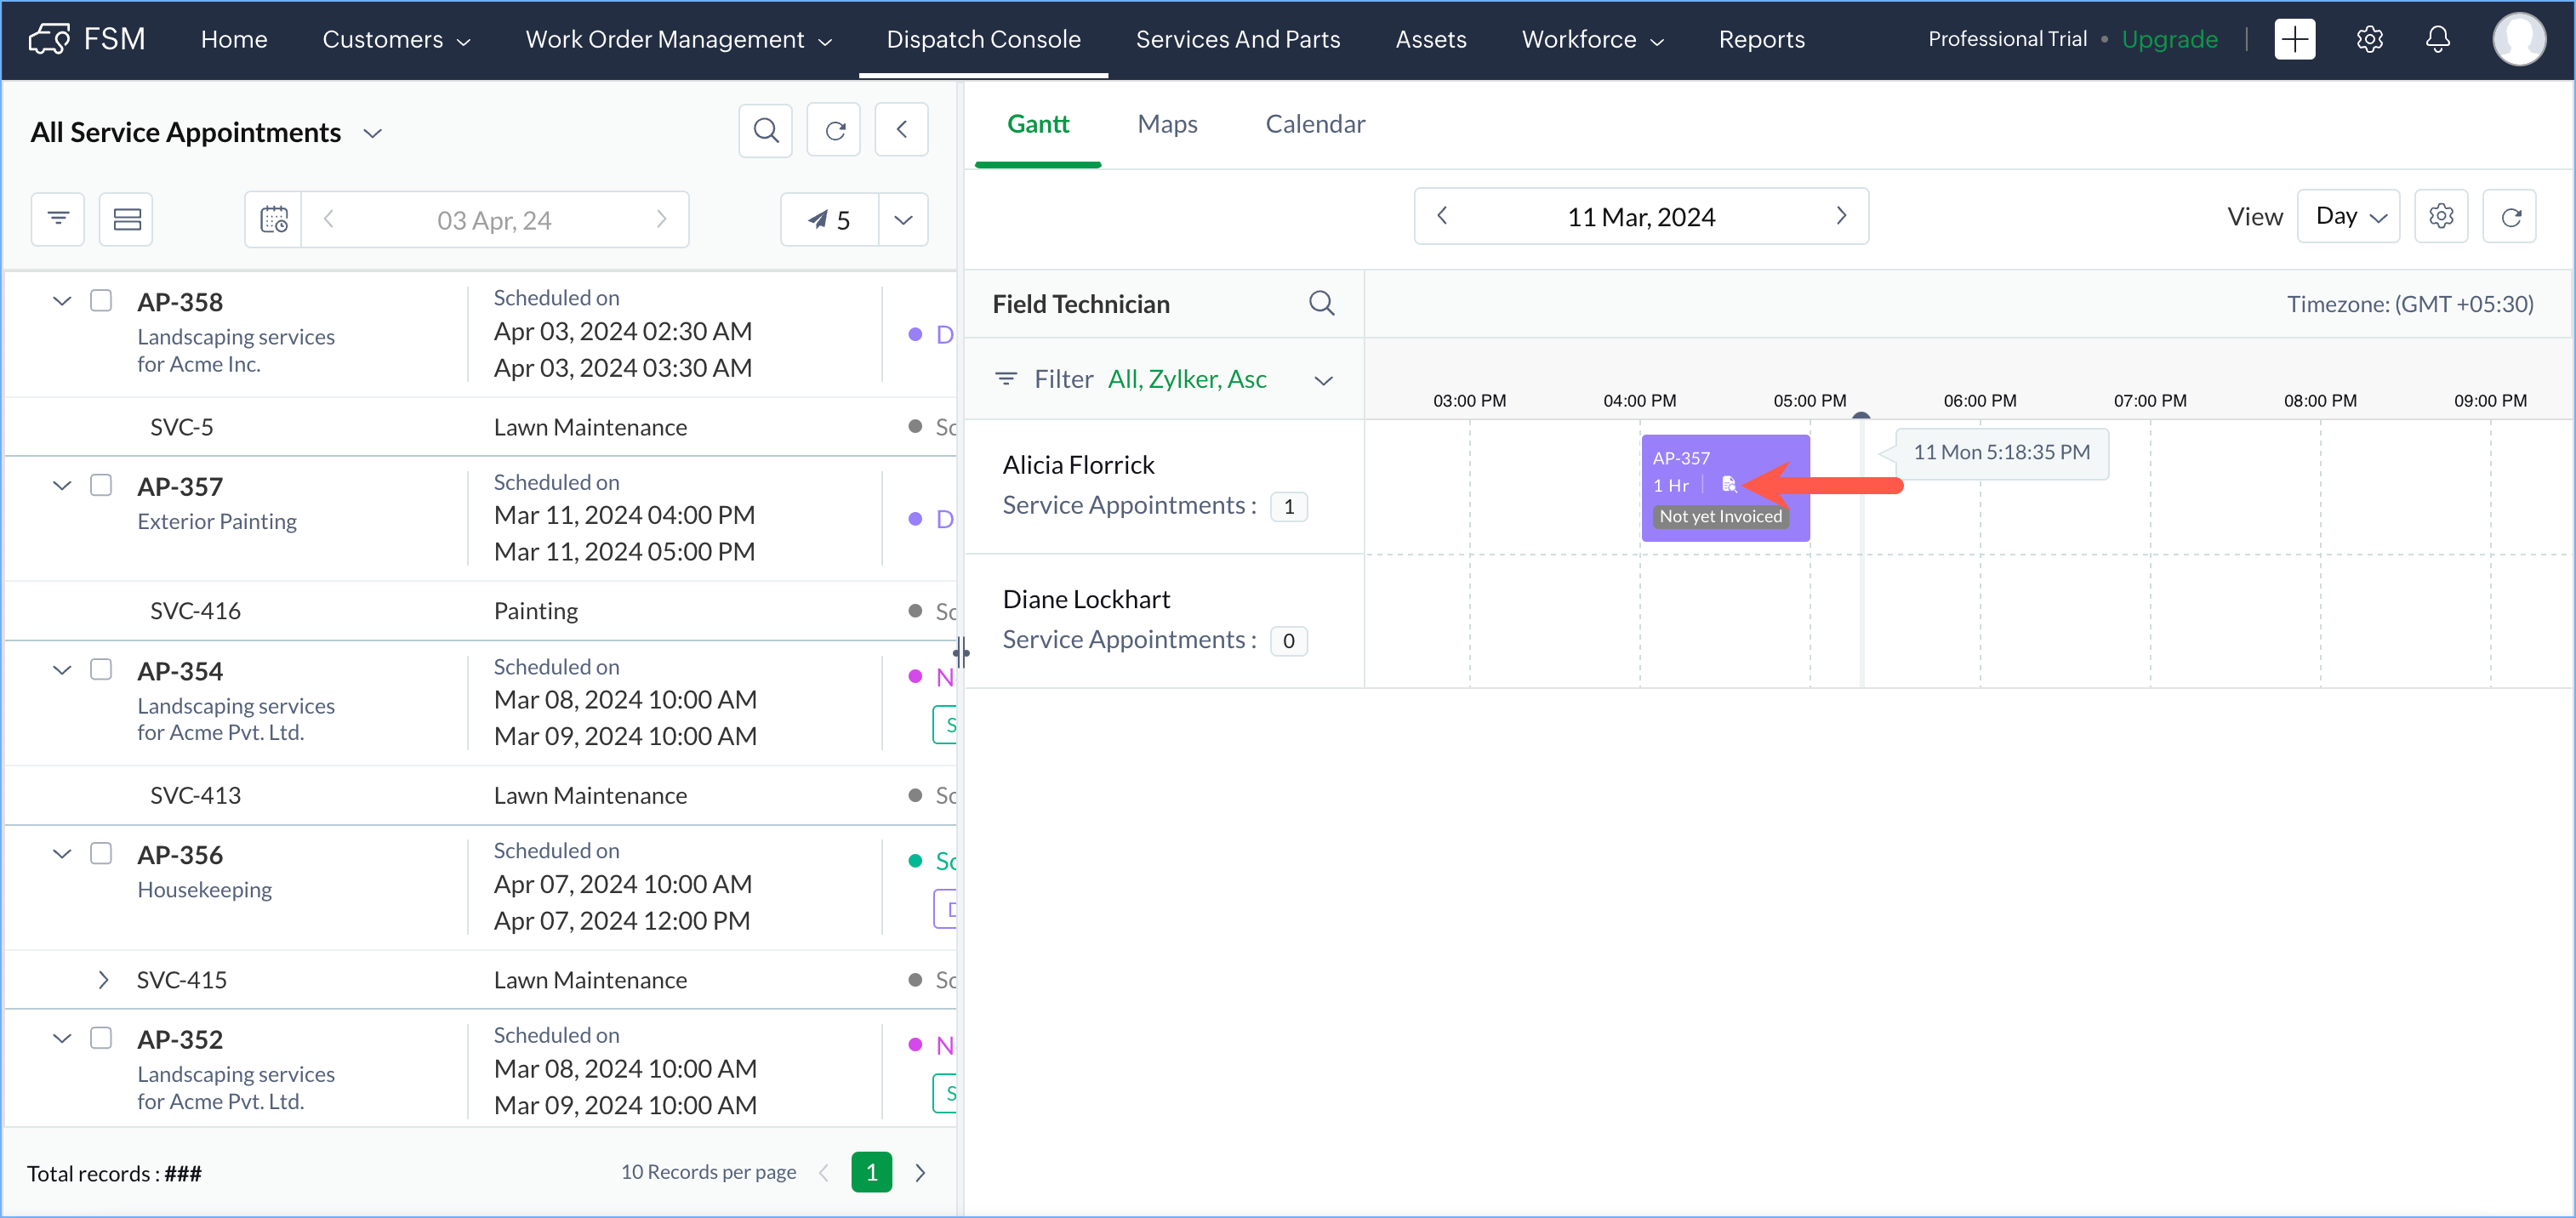The image size is (2576, 1218).
Task: Open the Services And Parts menu
Action: [x=1237, y=39]
